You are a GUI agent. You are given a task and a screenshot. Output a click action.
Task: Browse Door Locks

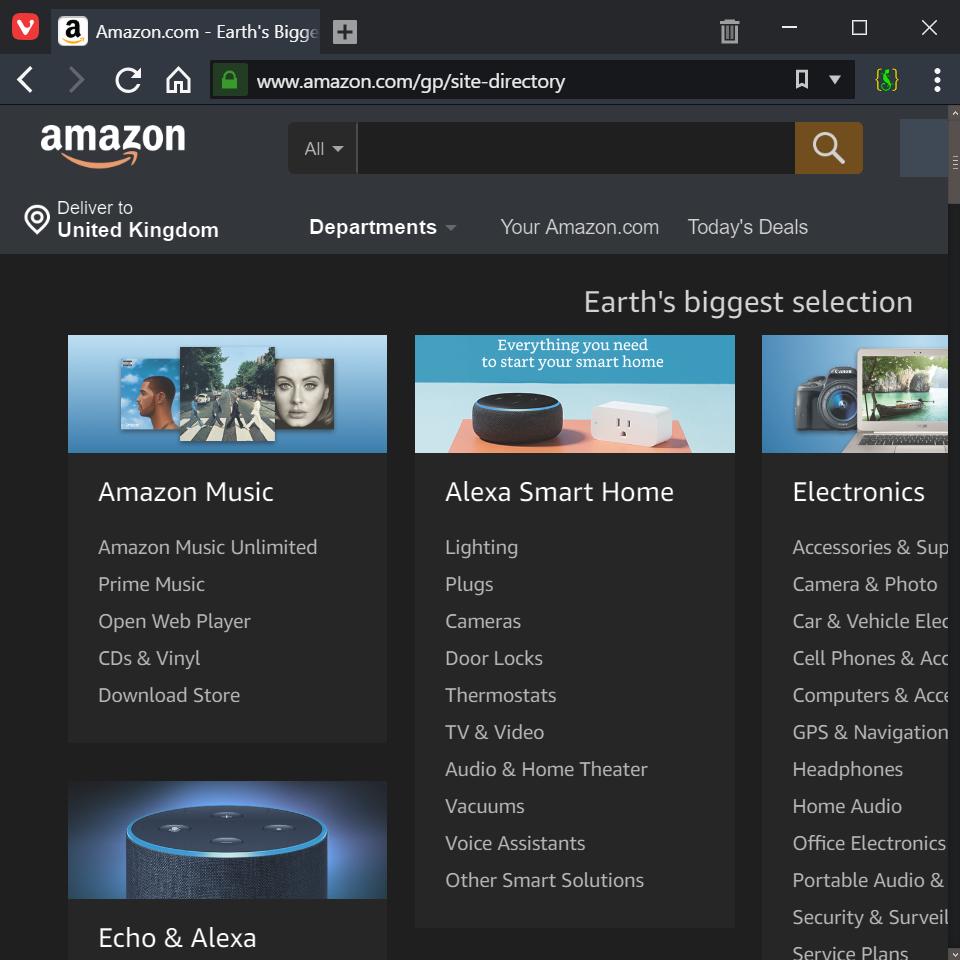click(x=493, y=659)
